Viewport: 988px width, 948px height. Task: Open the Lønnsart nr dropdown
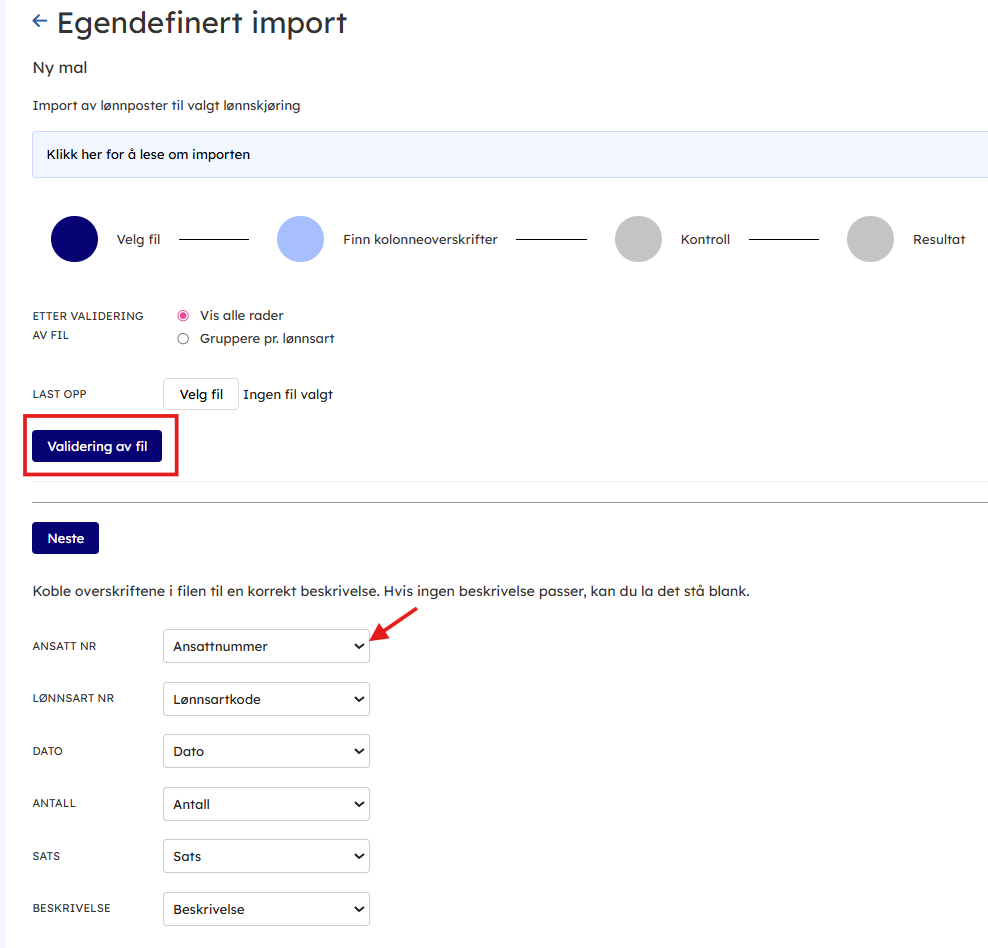point(266,700)
